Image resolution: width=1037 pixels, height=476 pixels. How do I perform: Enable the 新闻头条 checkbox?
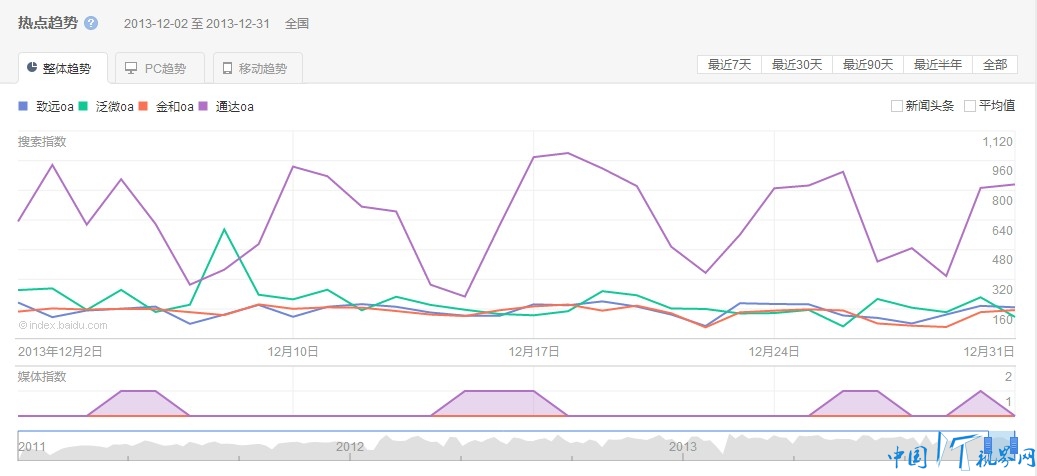[x=897, y=106]
